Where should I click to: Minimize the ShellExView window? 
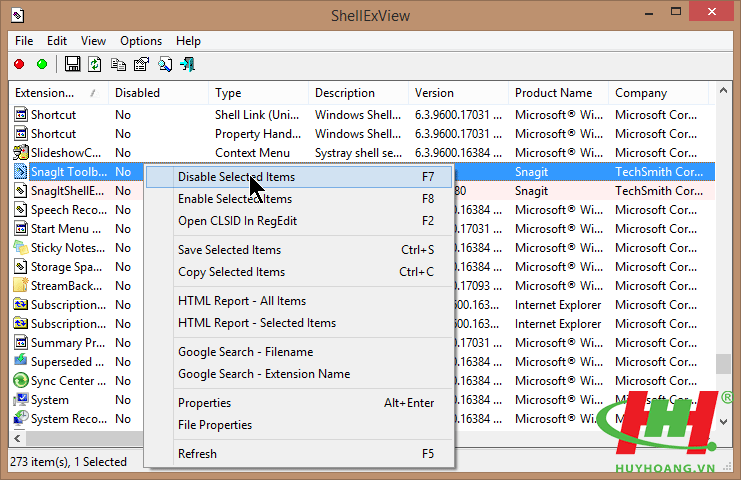[649, 13]
